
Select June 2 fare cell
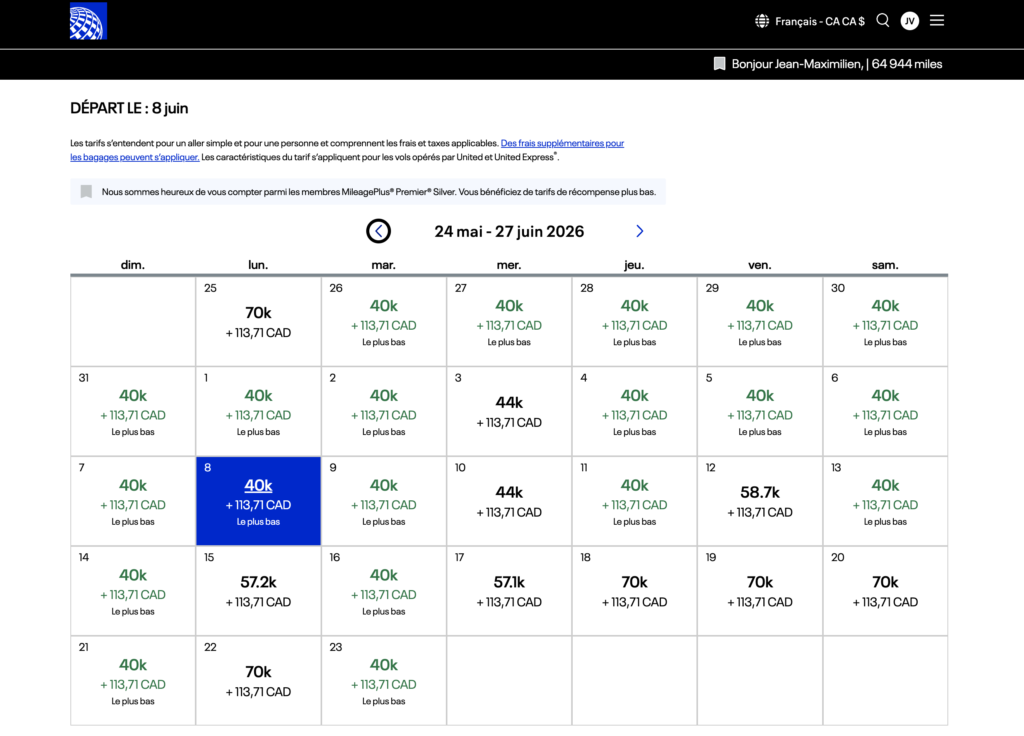pos(383,411)
